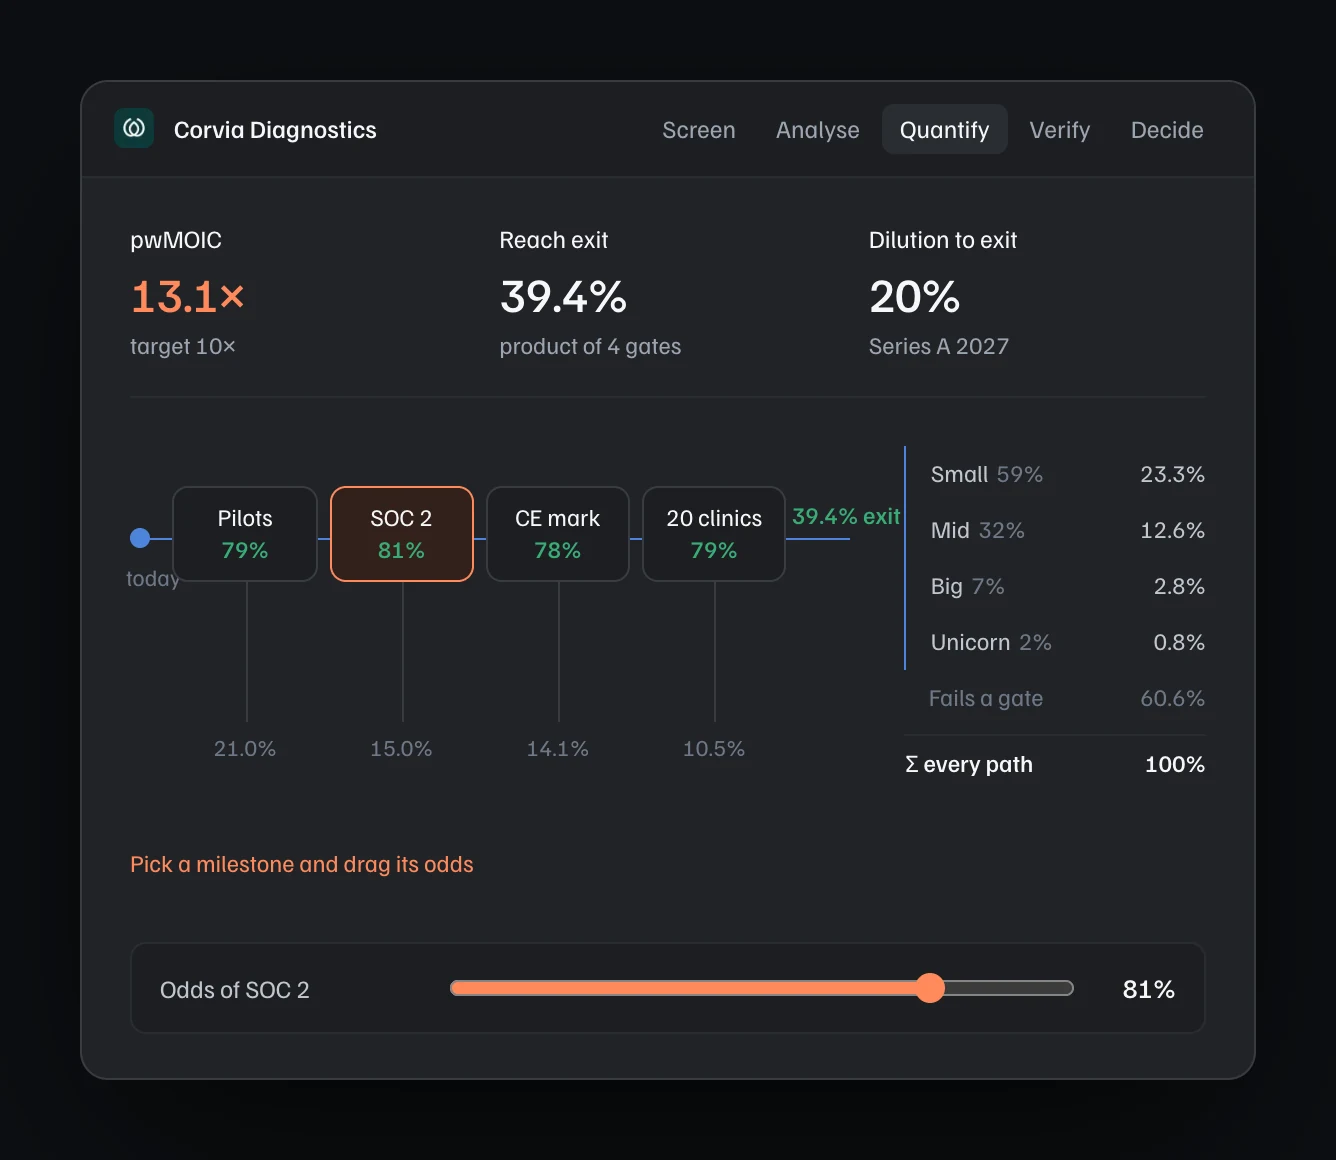Click the 39.4% Reach exit value
The height and width of the screenshot is (1160, 1336).
563,297
